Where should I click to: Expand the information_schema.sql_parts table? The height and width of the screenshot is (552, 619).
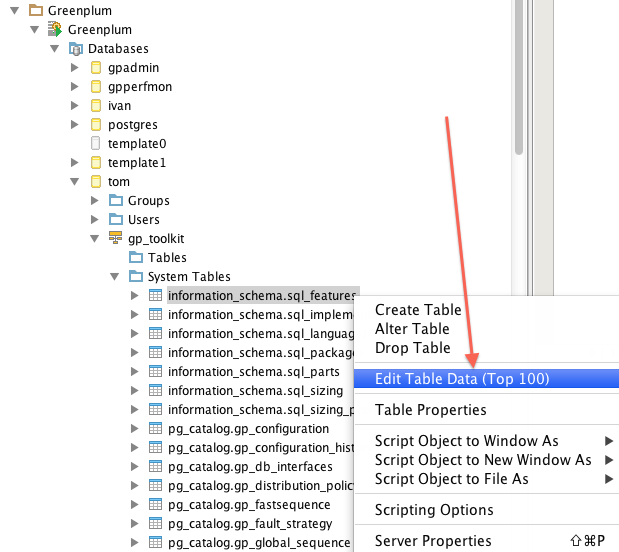pyautogui.click(x=134, y=371)
